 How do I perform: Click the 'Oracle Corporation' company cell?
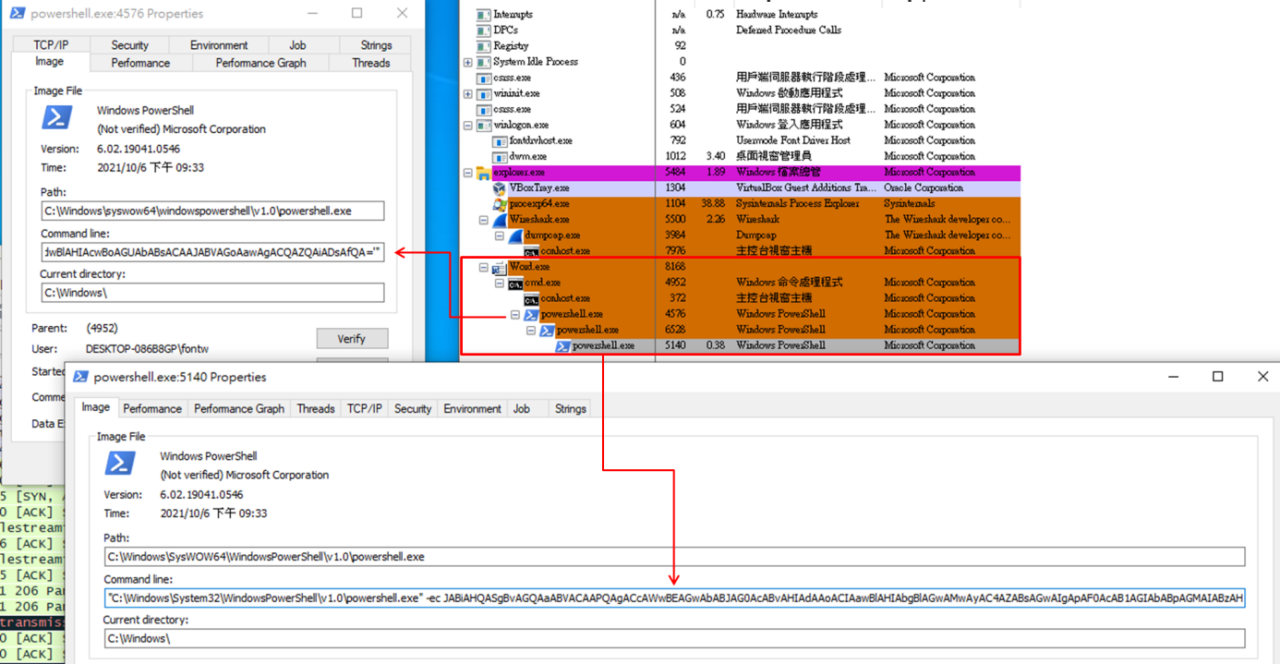[x=924, y=188]
